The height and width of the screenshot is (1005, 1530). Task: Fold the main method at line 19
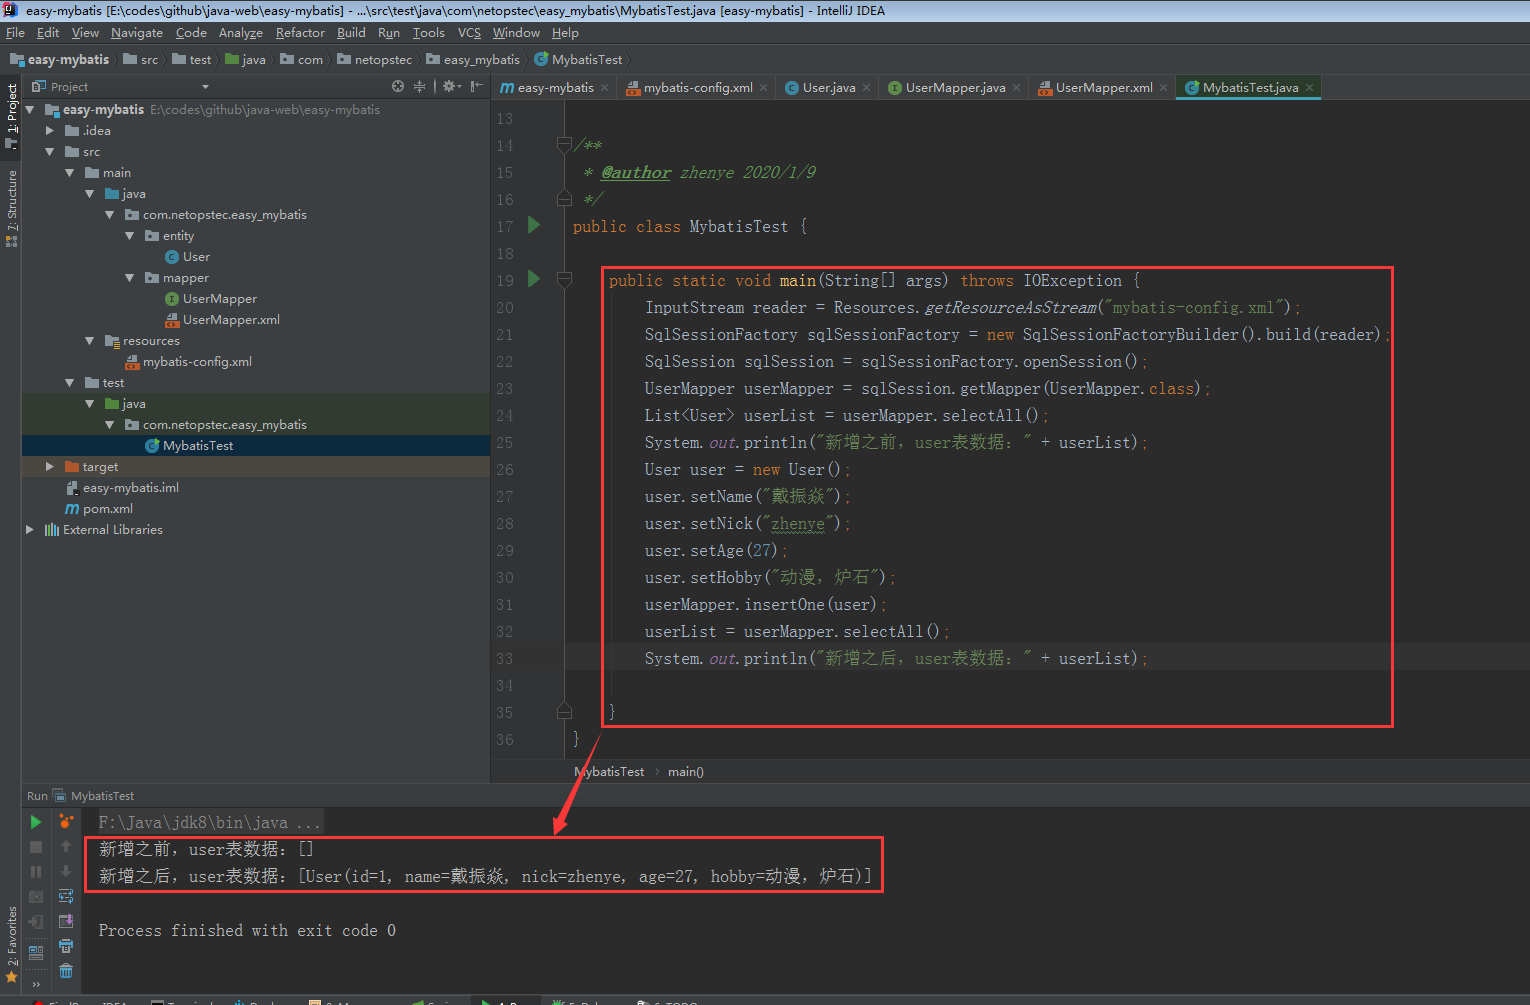[x=564, y=279]
